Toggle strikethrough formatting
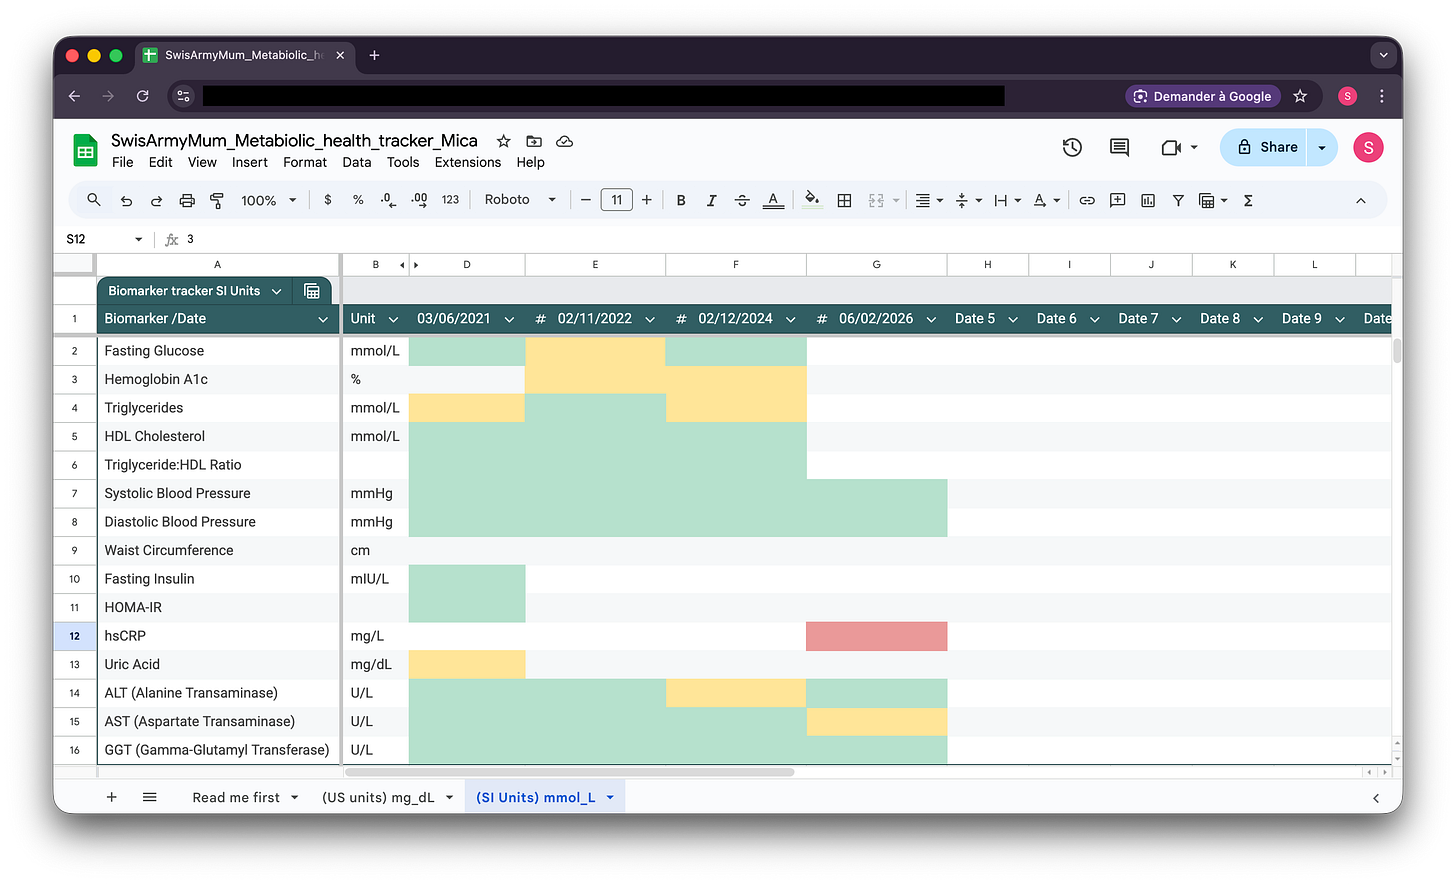The width and height of the screenshot is (1456, 884). pos(742,200)
